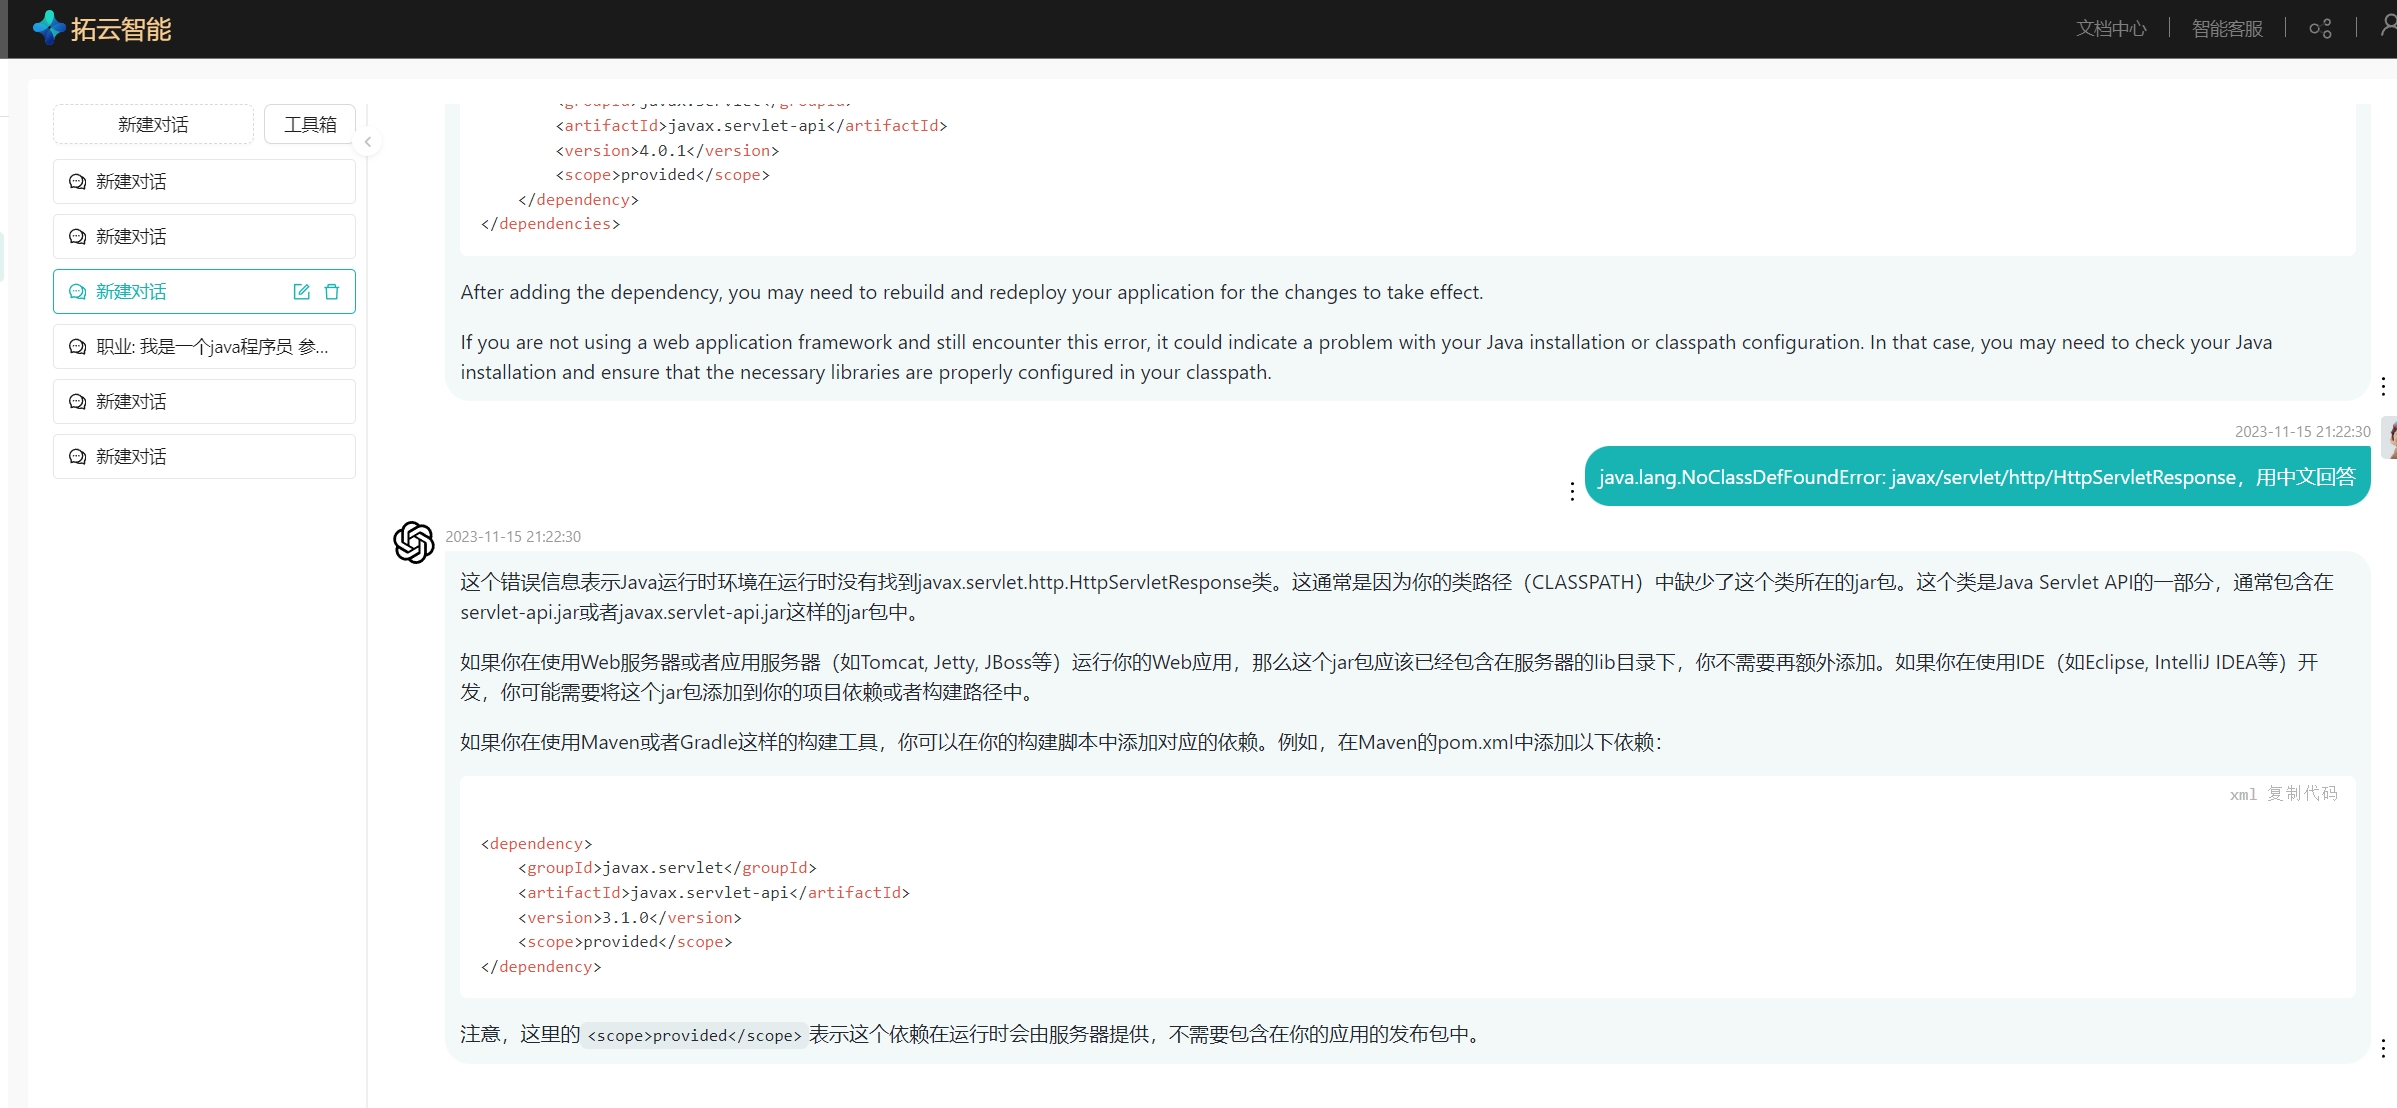This screenshot has height=1108, width=2397.
Task: Open three-dot menu beside user's teal message
Action: [x=1572, y=491]
